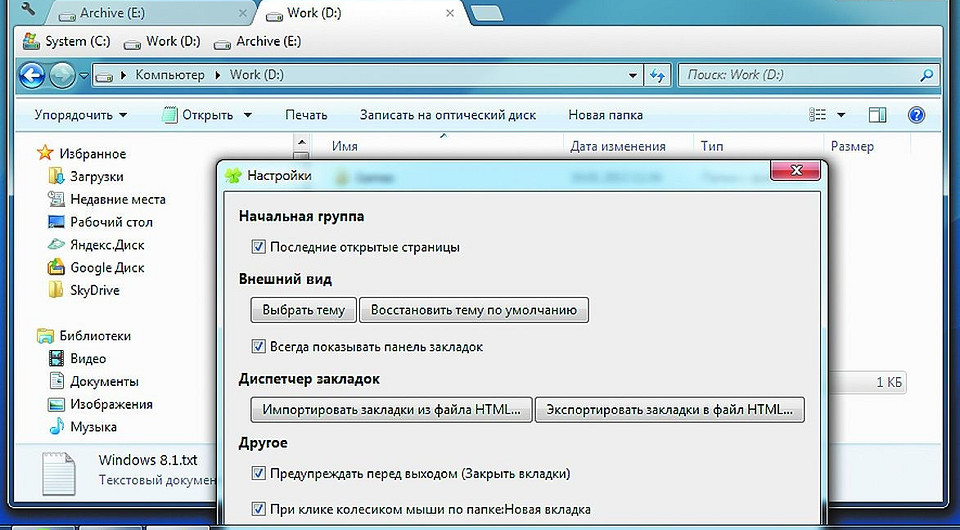Click Записать на оптический диск
960x530 pixels.
(448, 115)
